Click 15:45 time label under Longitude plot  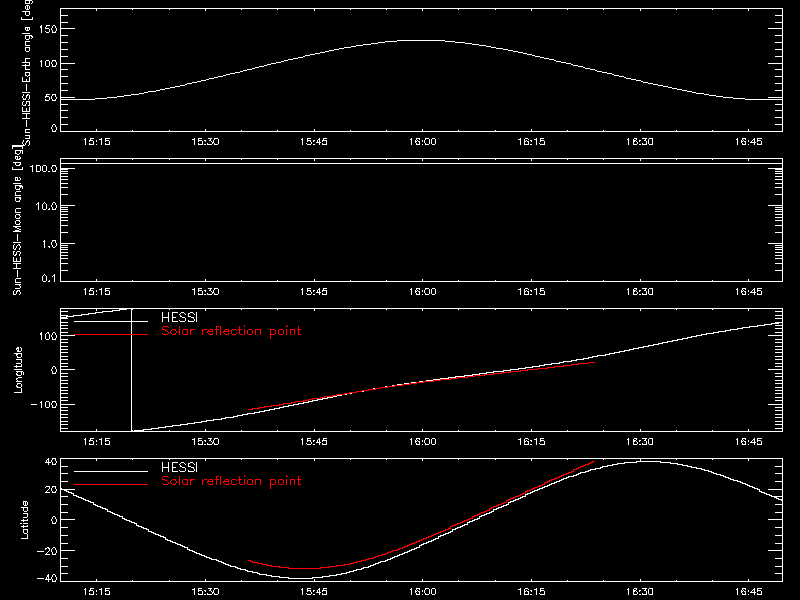[x=314, y=442]
